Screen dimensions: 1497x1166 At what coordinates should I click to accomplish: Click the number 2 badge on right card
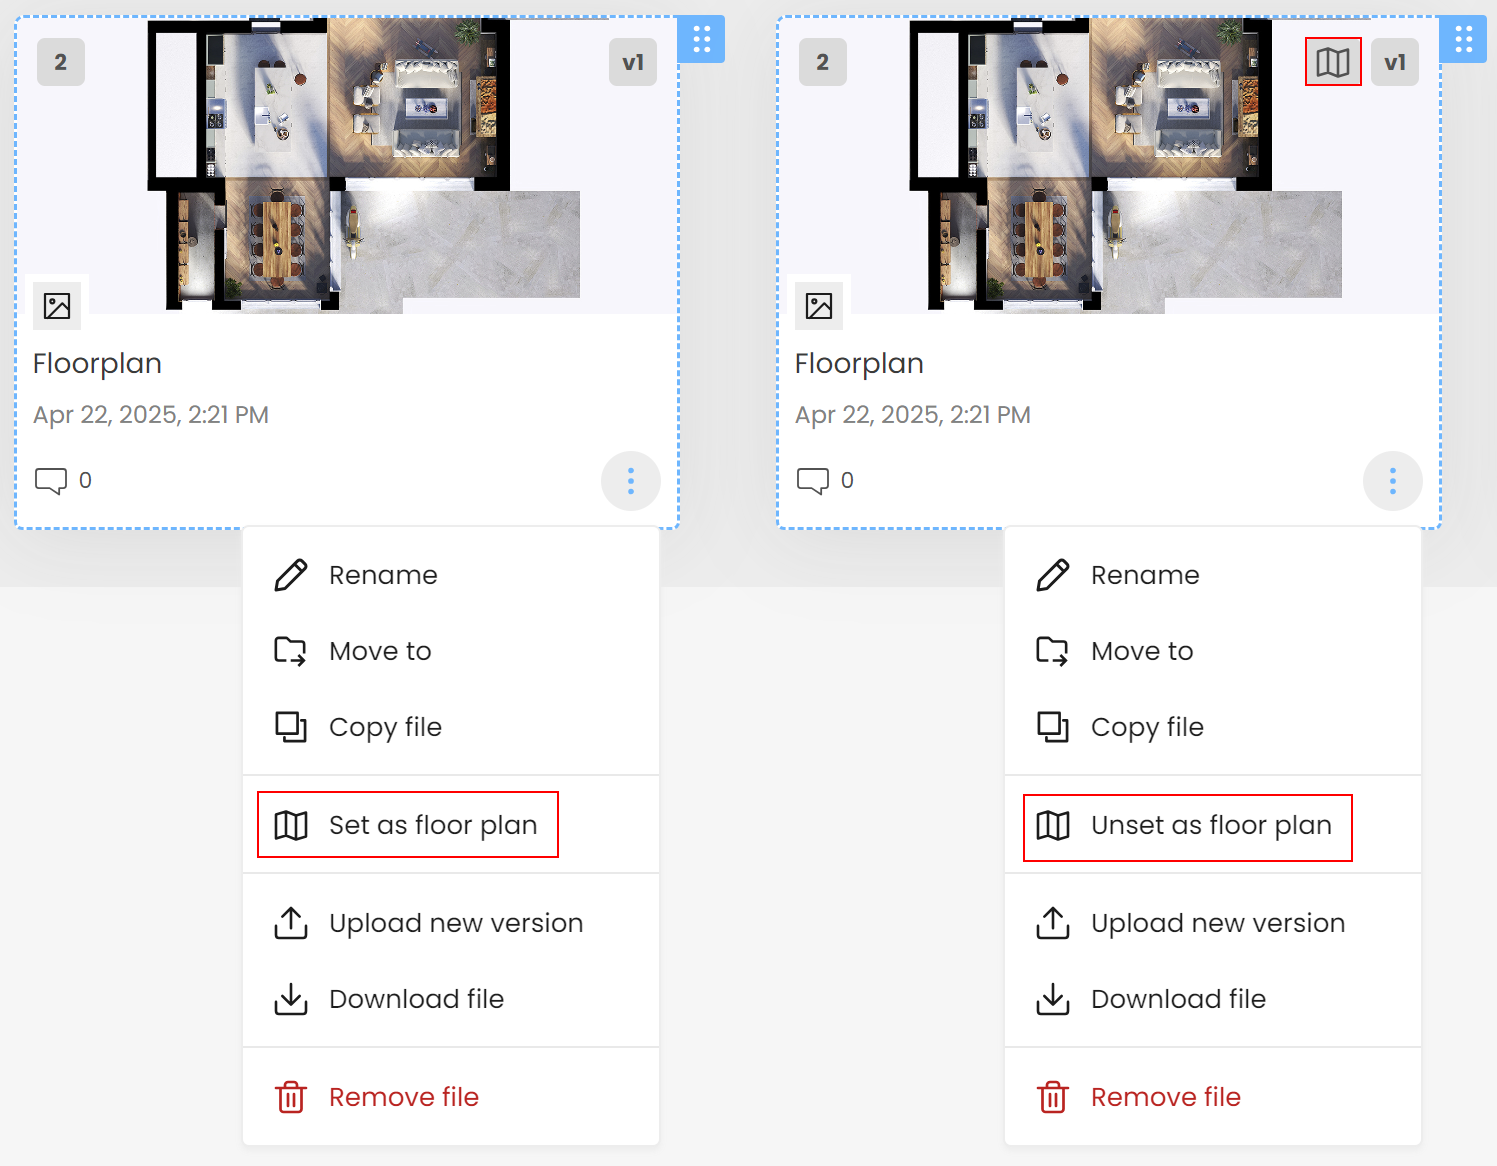point(823,62)
